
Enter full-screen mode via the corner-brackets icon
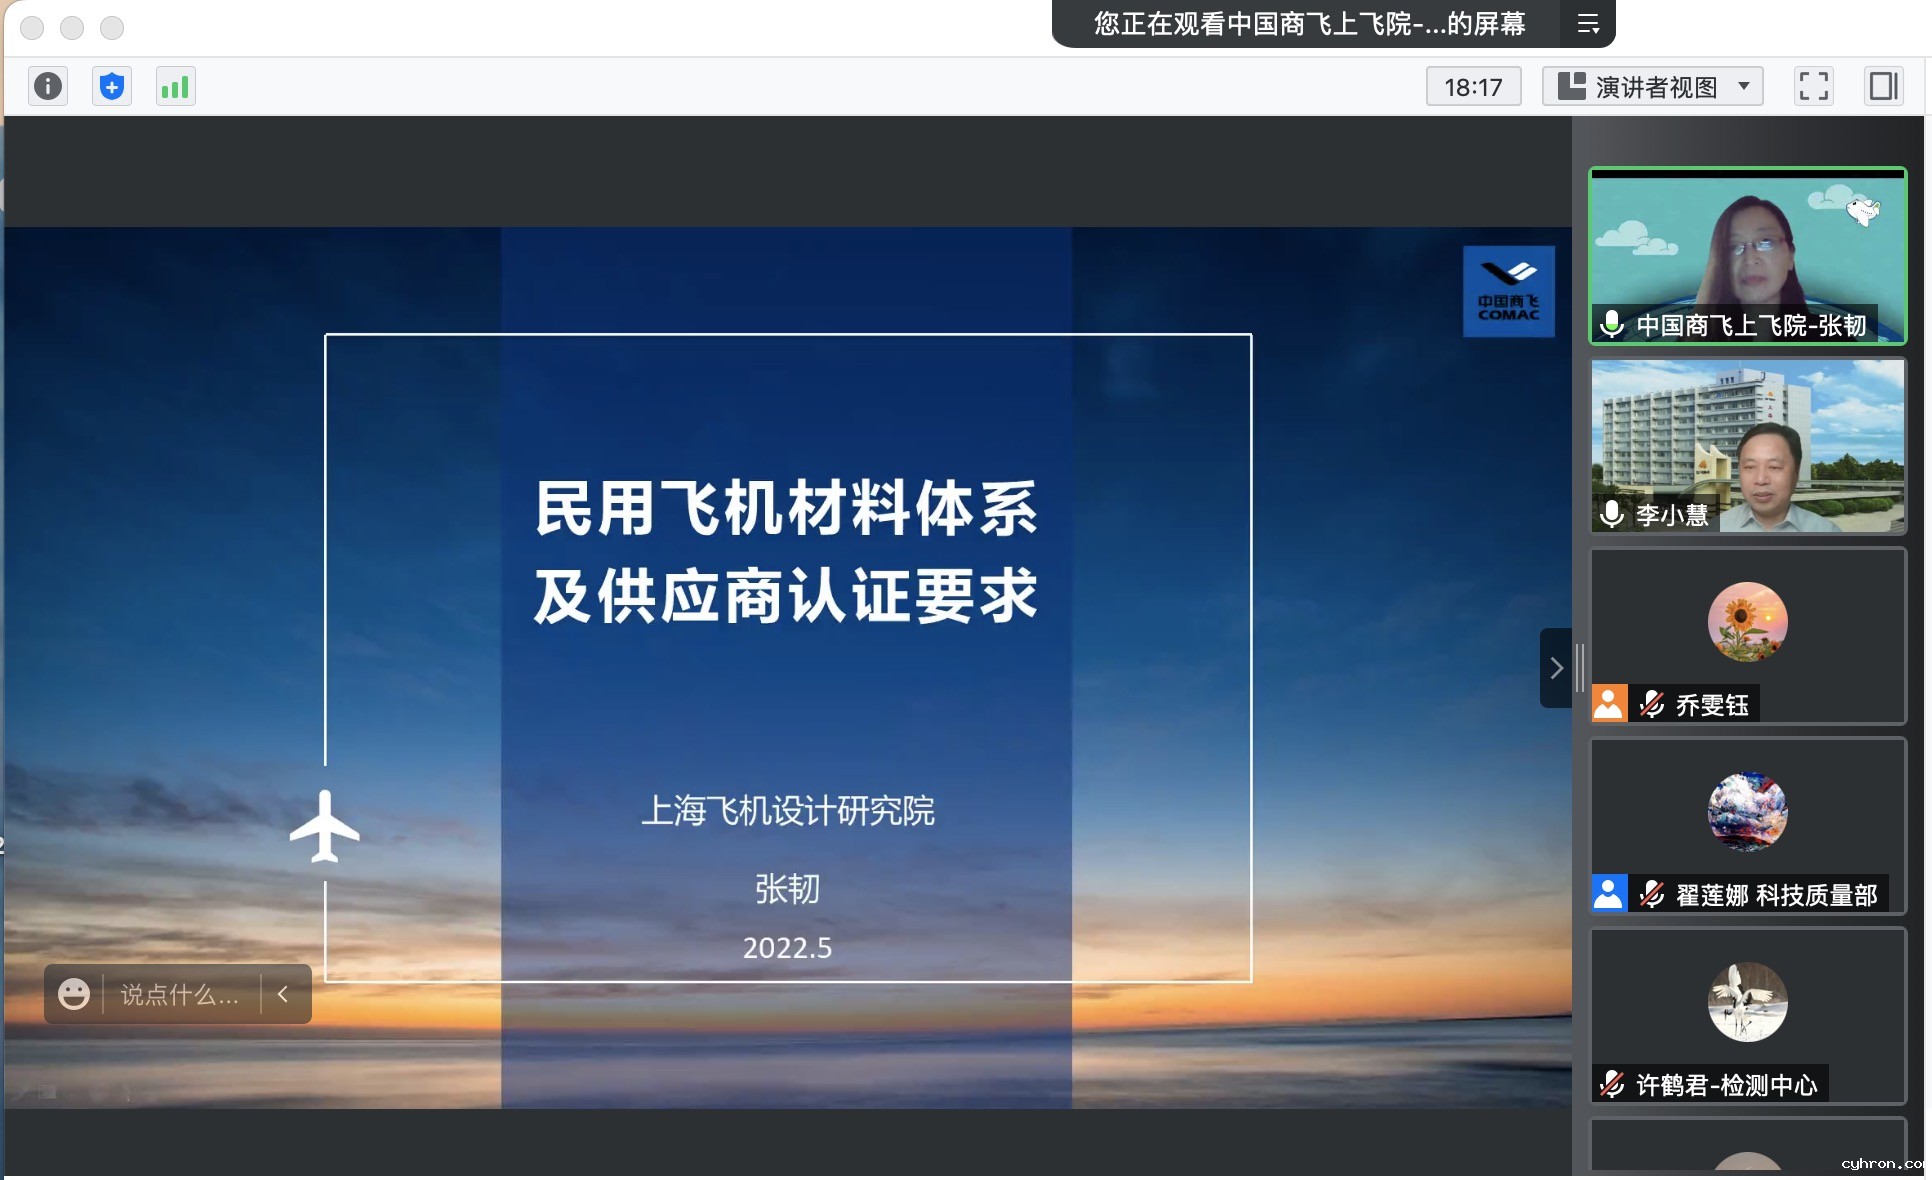[x=1813, y=86]
